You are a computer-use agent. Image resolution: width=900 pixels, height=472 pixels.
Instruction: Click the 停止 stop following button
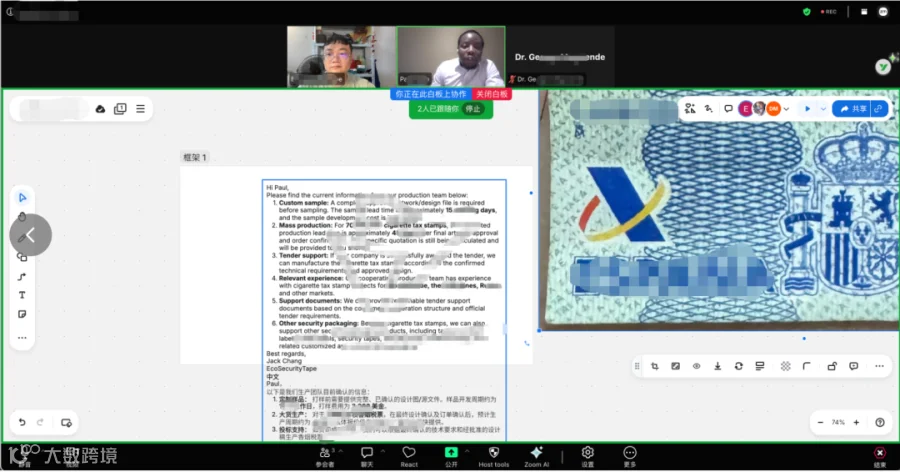point(472,109)
